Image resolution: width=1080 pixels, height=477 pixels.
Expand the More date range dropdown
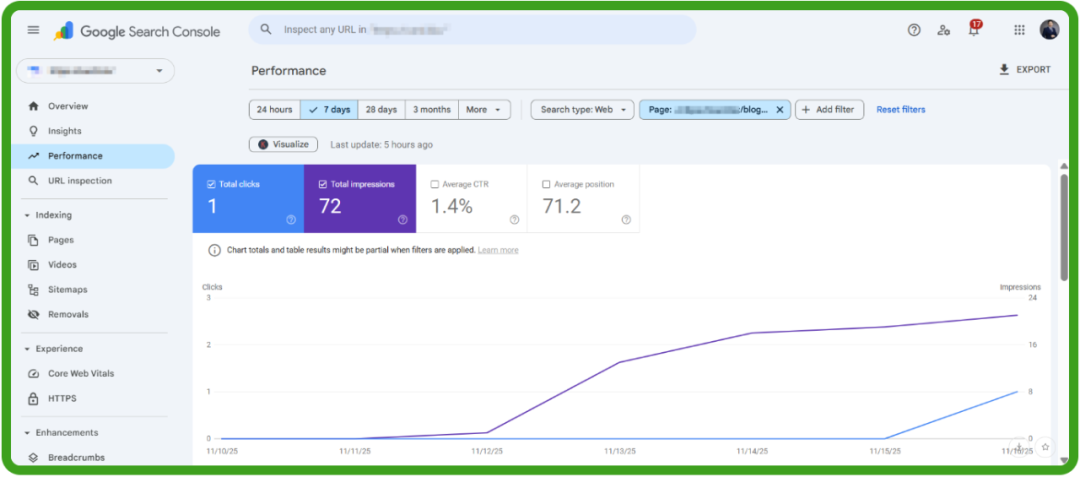tap(485, 110)
